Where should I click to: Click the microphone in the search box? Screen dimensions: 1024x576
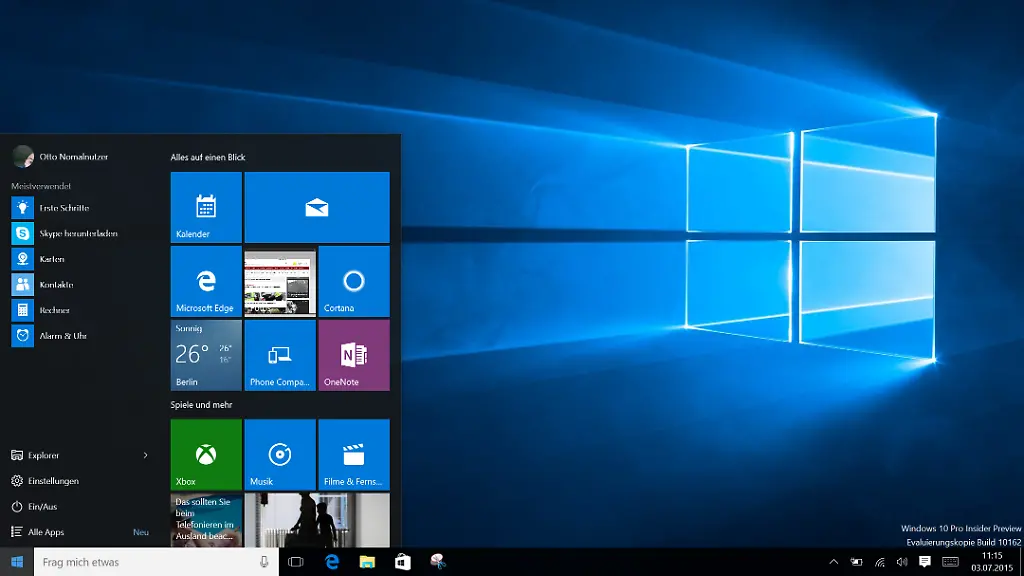point(264,562)
